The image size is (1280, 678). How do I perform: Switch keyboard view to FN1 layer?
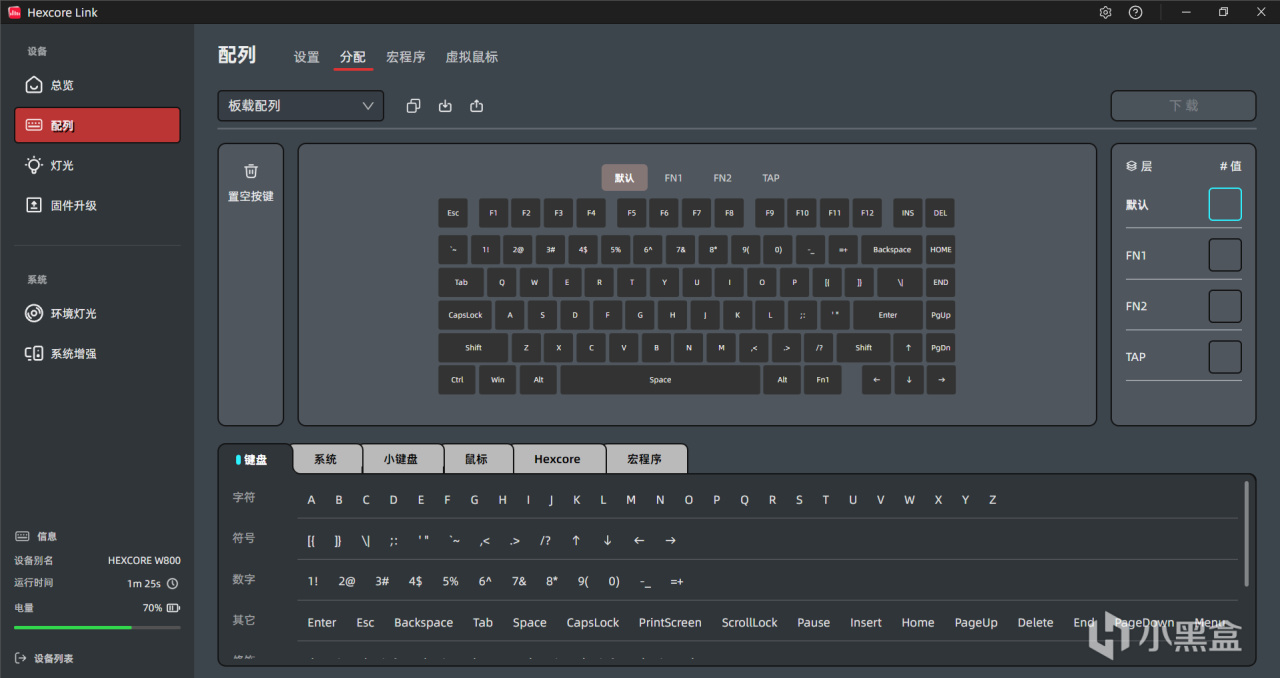click(x=673, y=178)
